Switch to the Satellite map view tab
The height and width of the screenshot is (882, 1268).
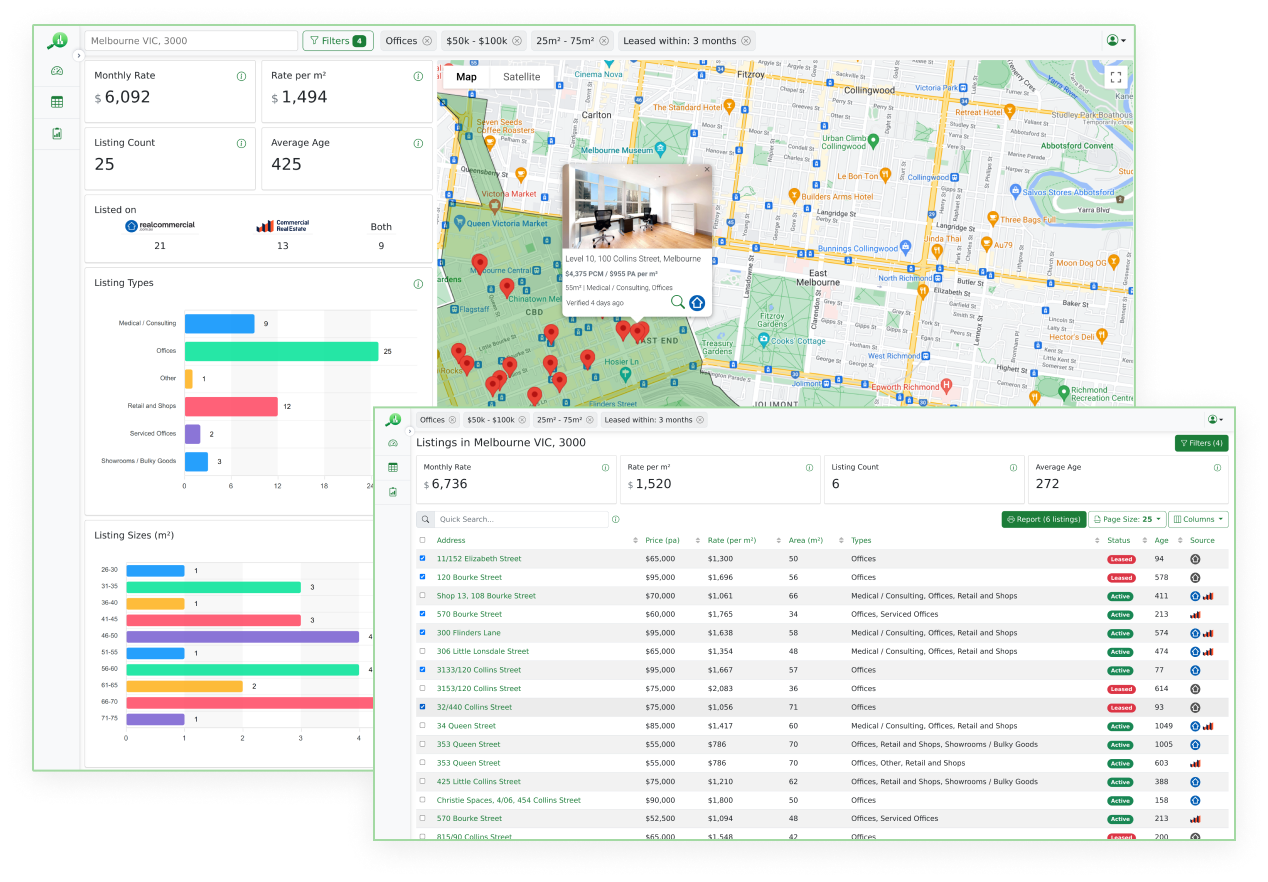pyautogui.click(x=524, y=76)
